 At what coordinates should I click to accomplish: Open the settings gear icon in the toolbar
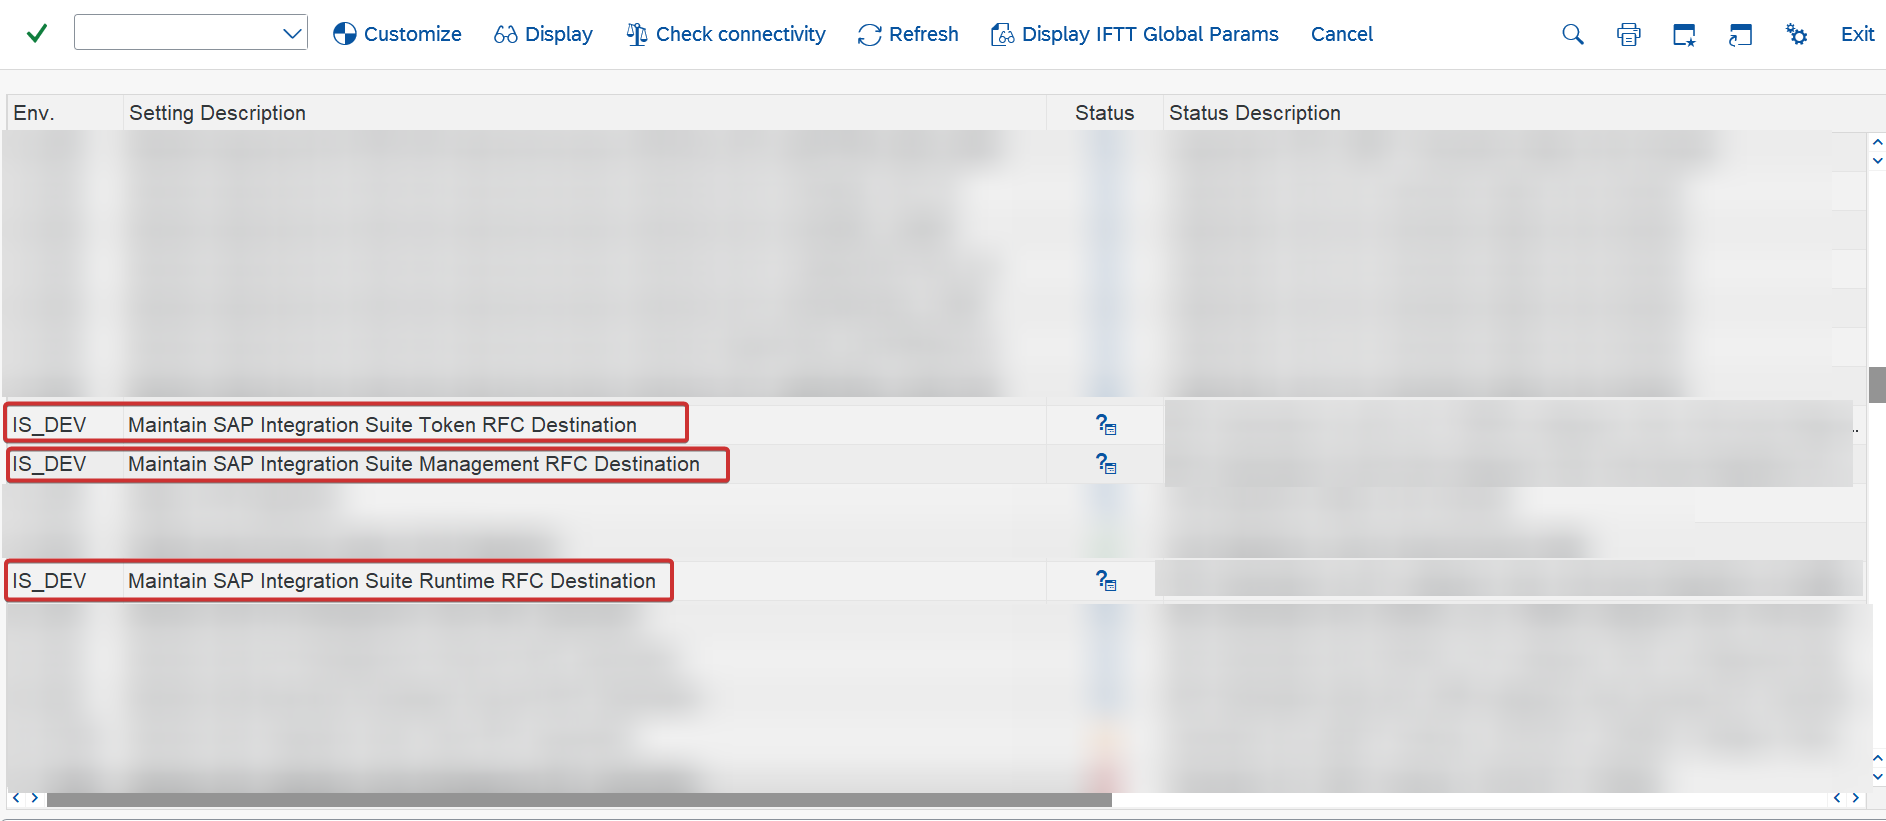(1797, 35)
